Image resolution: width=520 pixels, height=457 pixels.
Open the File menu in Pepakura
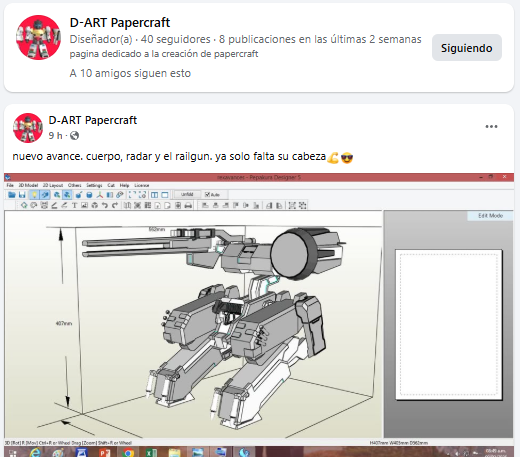[10, 185]
